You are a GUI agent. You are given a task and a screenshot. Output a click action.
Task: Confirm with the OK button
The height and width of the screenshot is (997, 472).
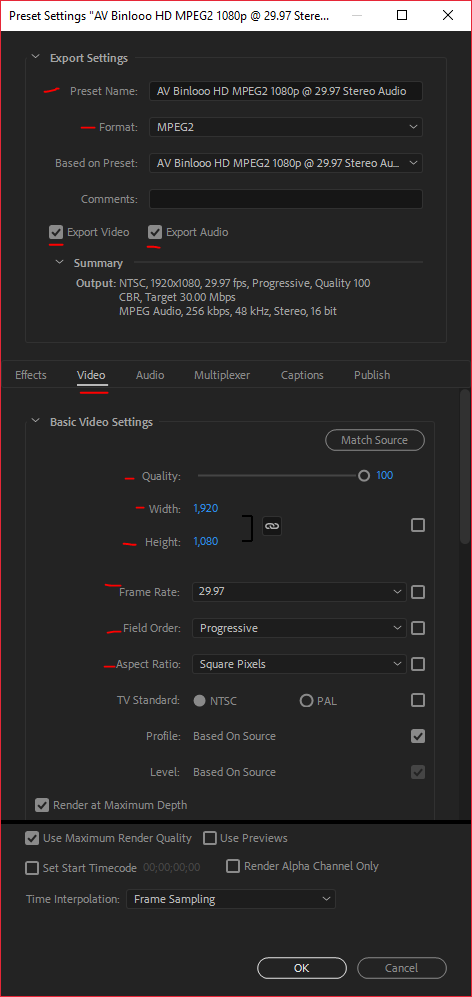302,968
